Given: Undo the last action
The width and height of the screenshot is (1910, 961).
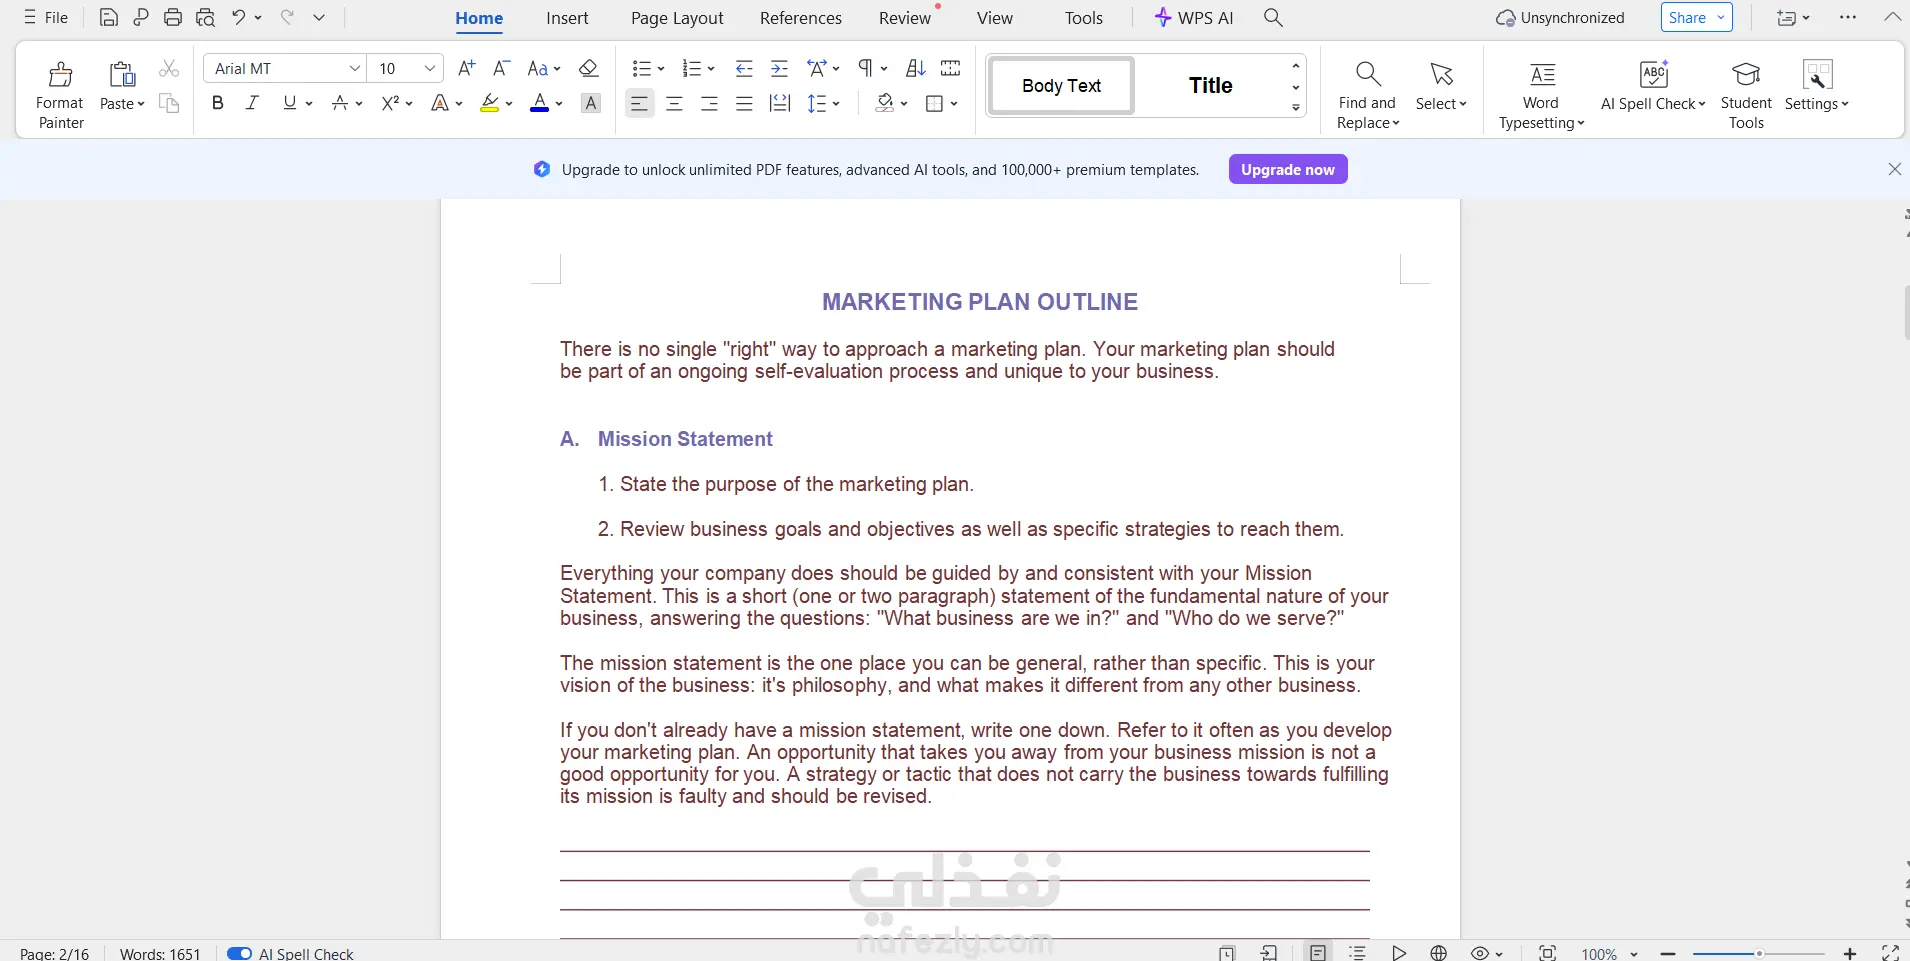Looking at the screenshot, I should [x=238, y=17].
